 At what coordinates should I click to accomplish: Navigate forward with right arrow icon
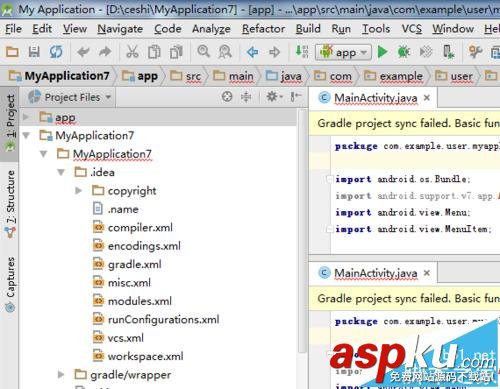click(274, 52)
